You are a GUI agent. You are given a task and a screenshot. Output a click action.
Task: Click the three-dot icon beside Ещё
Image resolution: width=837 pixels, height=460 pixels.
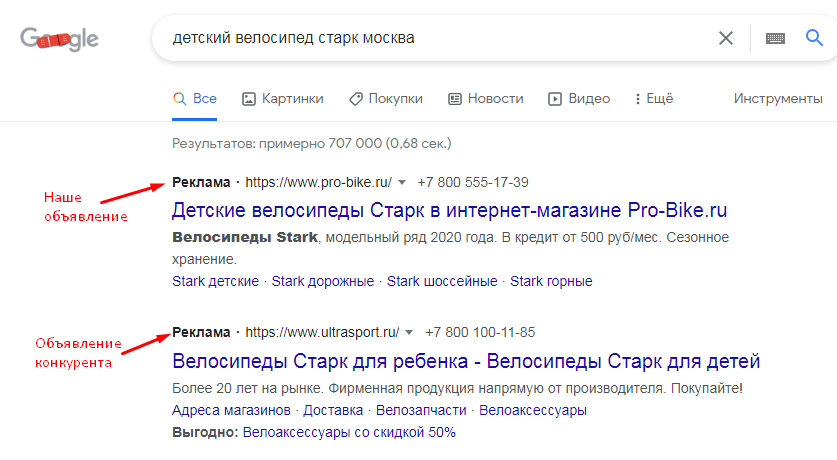click(x=637, y=99)
